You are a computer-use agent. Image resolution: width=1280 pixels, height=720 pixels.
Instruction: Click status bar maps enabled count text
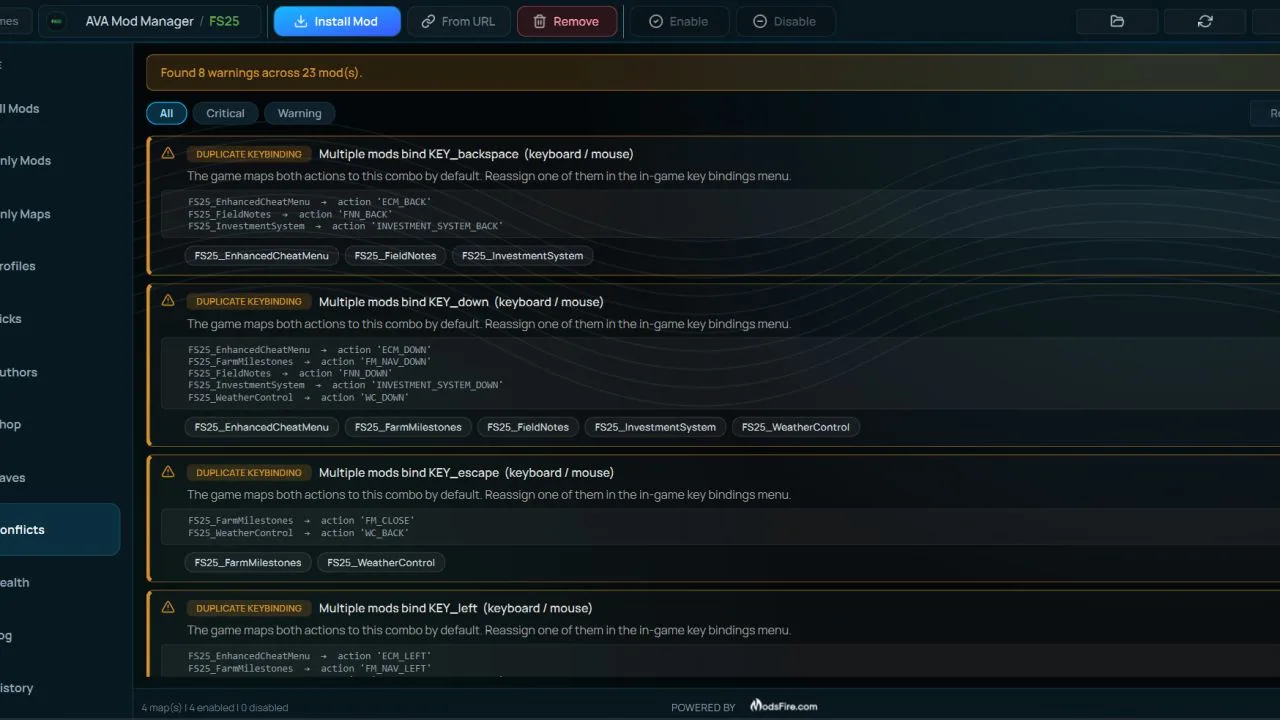point(215,707)
